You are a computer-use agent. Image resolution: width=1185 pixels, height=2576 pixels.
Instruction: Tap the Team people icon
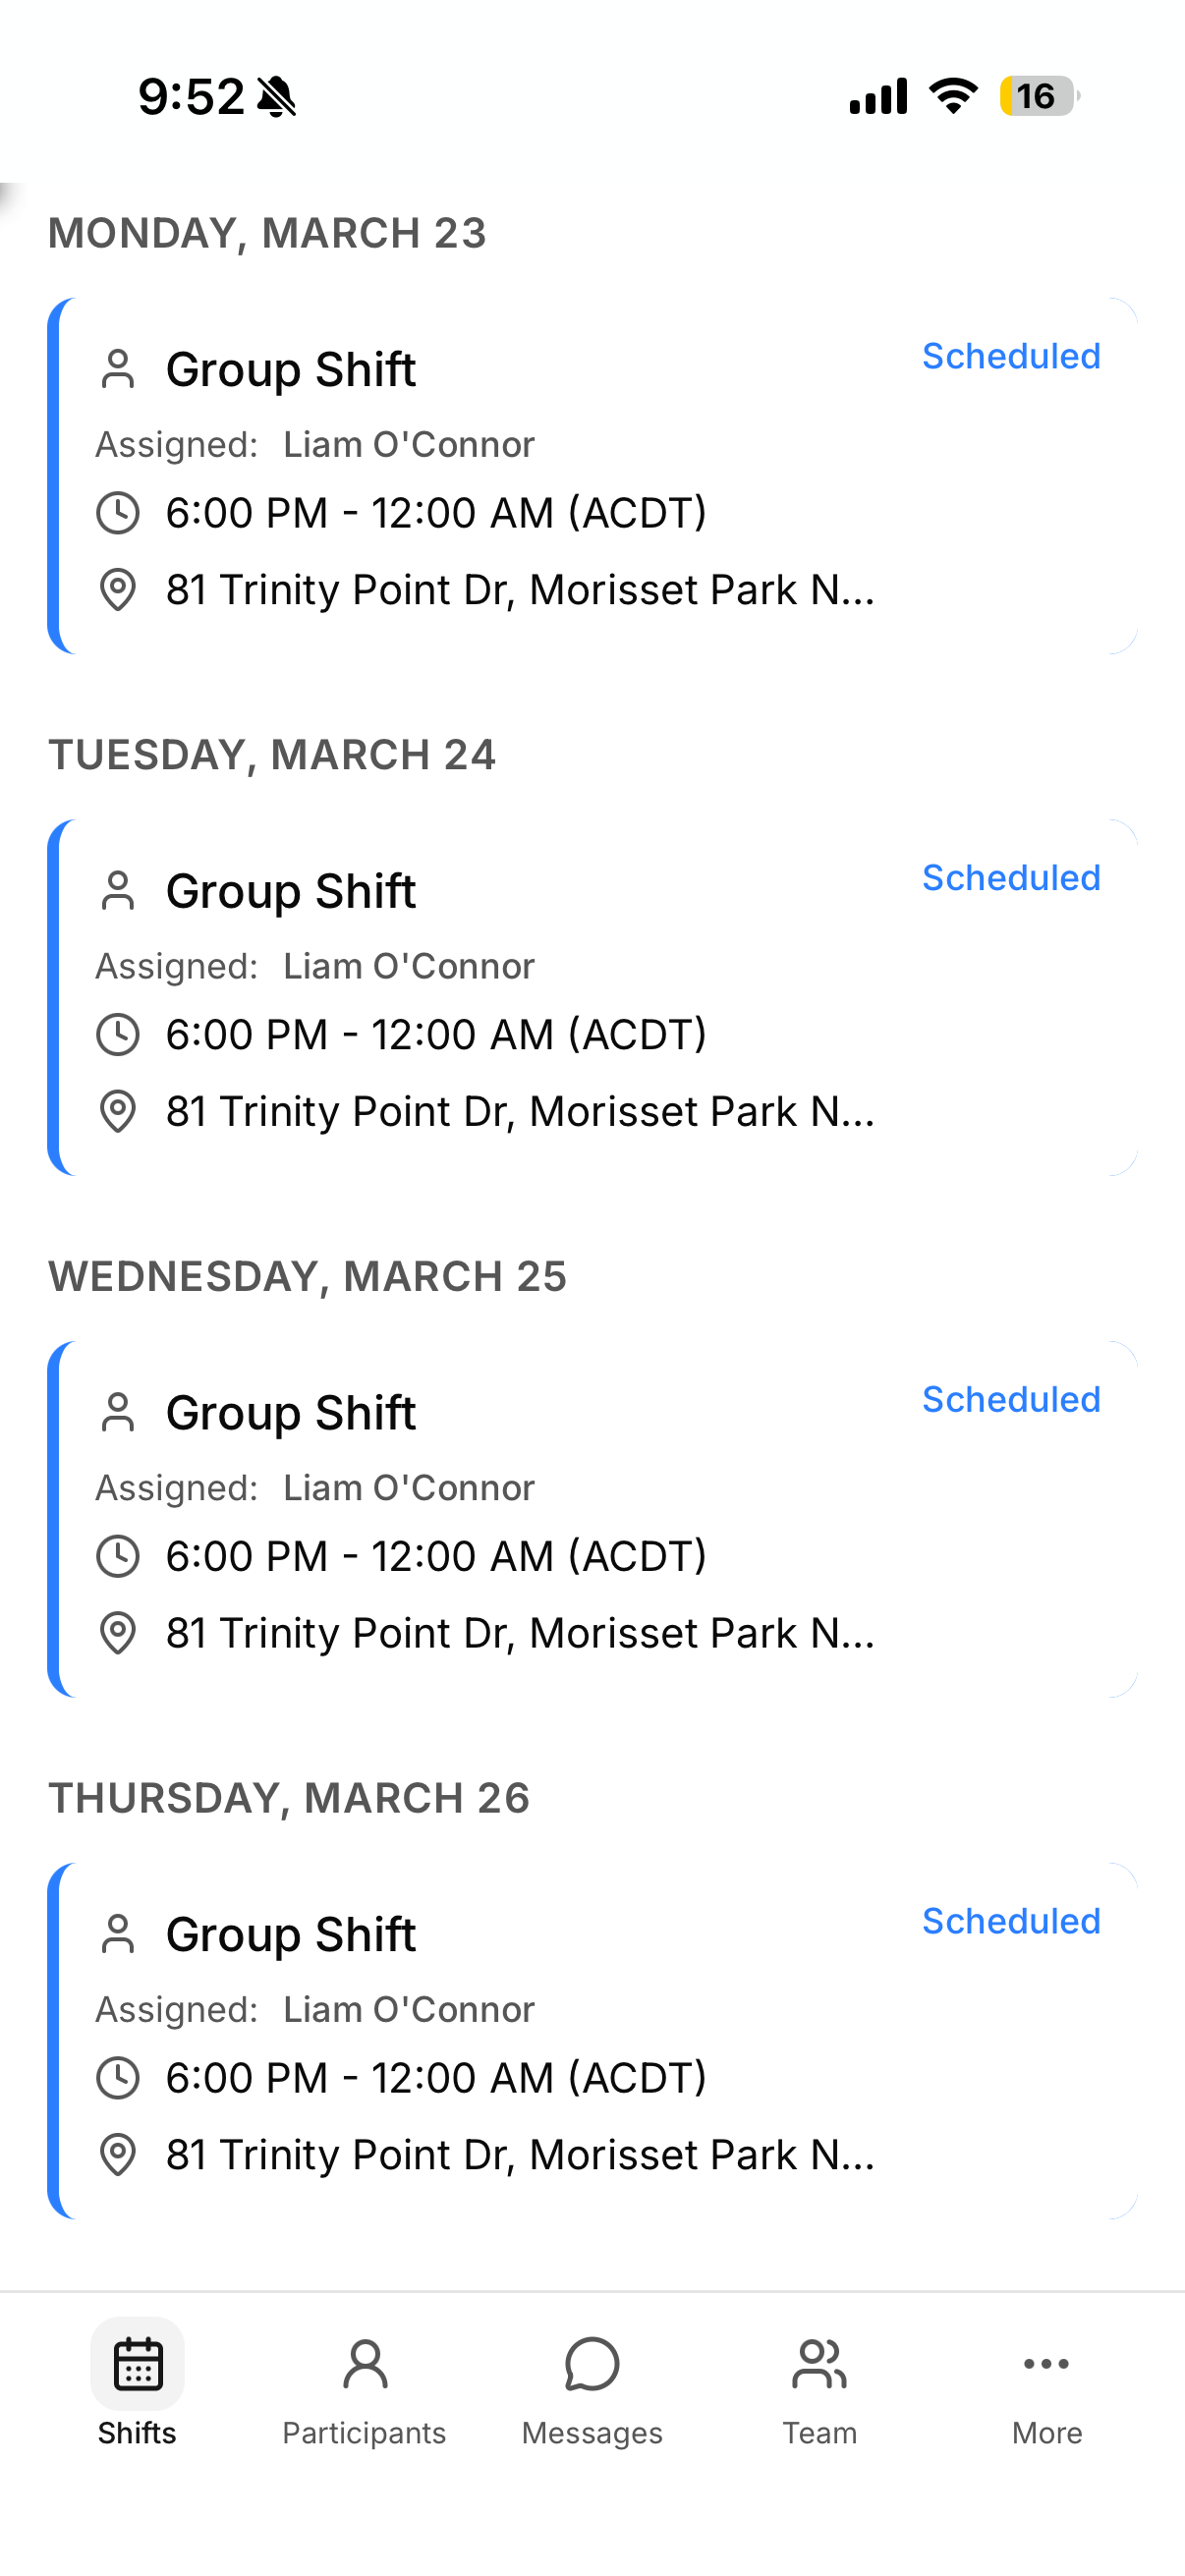(x=819, y=2364)
